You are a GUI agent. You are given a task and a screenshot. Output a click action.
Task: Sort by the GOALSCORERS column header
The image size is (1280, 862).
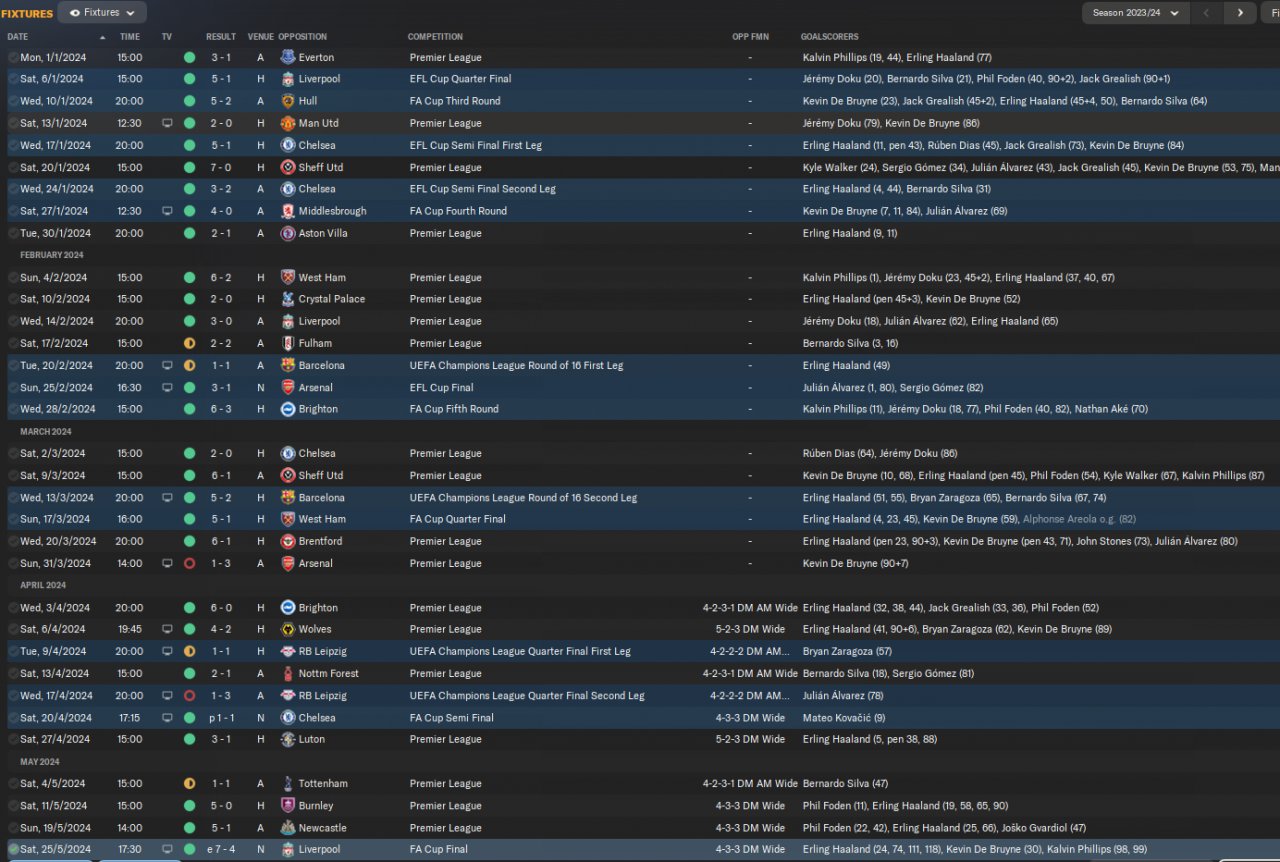pyautogui.click(x=830, y=37)
